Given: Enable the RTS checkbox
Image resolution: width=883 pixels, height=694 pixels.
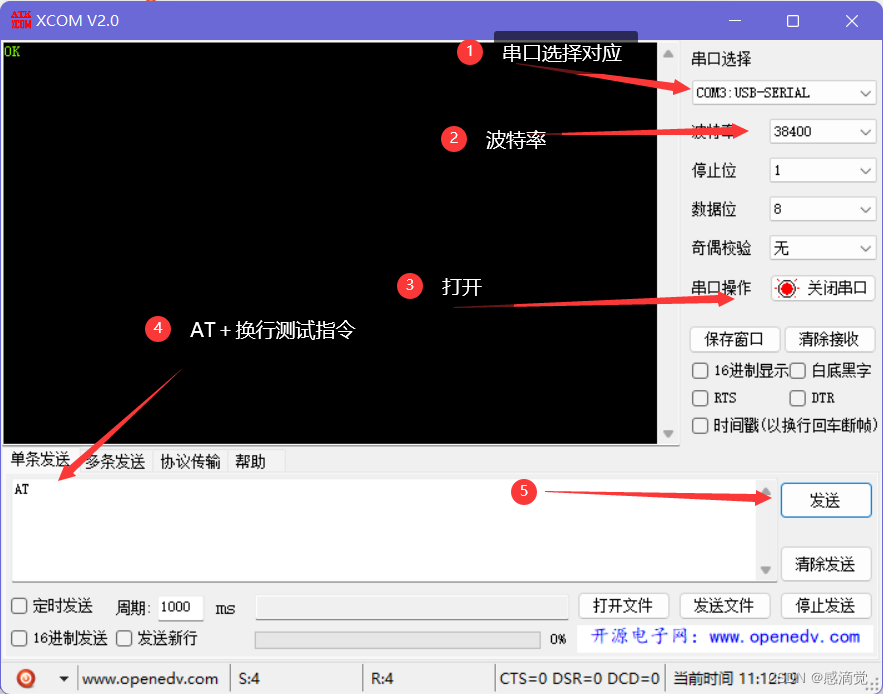Looking at the screenshot, I should click(x=700, y=398).
